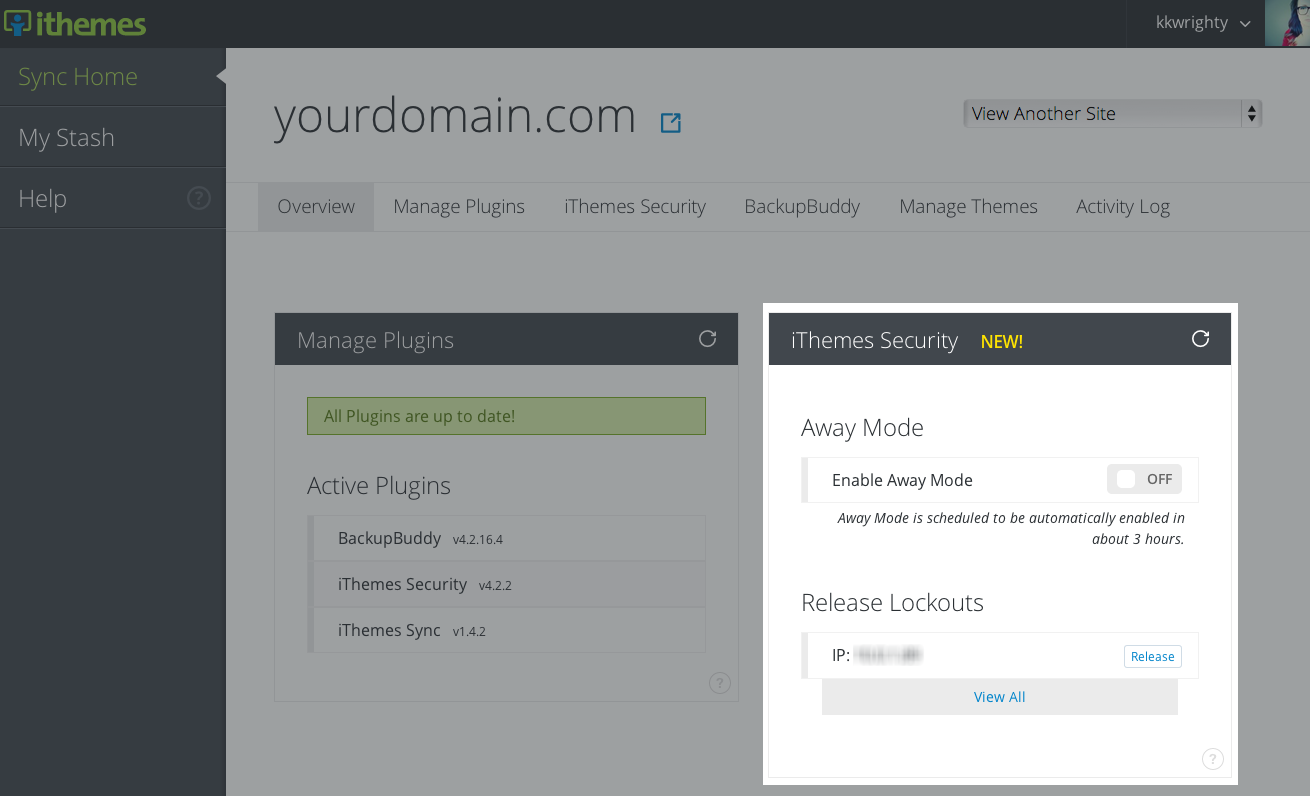Select the iThemes Security plugin row
This screenshot has height=796, width=1310.
(506, 584)
